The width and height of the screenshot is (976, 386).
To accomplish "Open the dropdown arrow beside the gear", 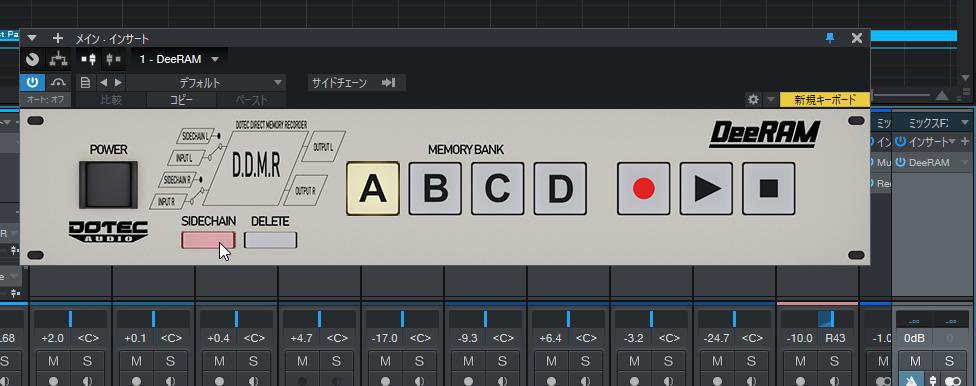I will pos(771,100).
